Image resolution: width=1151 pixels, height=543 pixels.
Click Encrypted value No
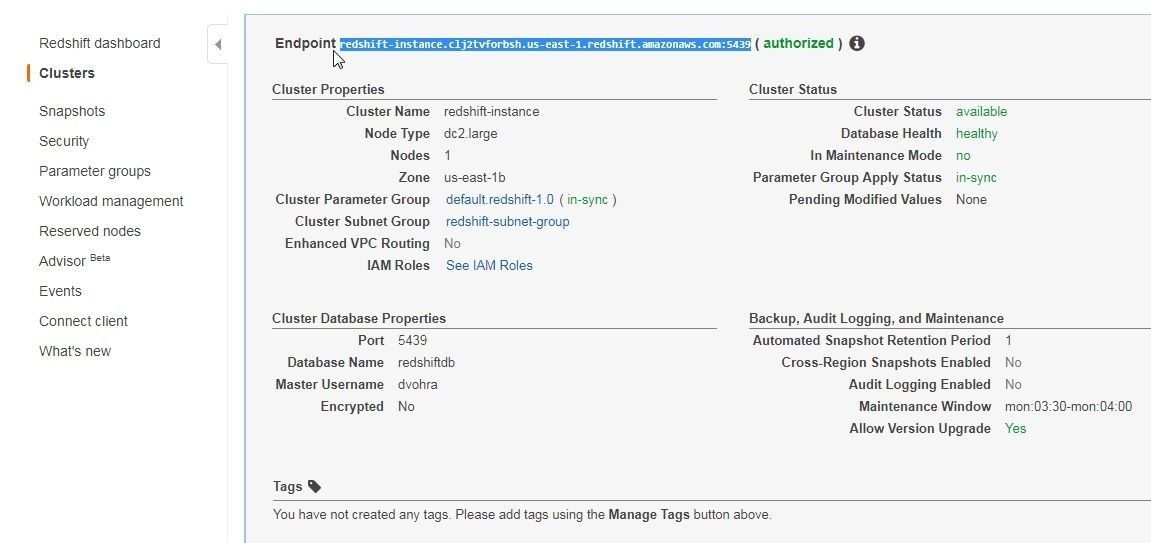point(406,407)
